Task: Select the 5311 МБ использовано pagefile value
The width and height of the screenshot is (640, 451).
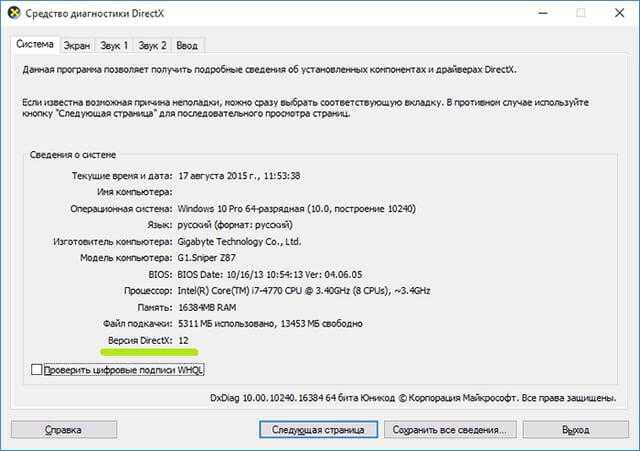Action: pos(270,324)
